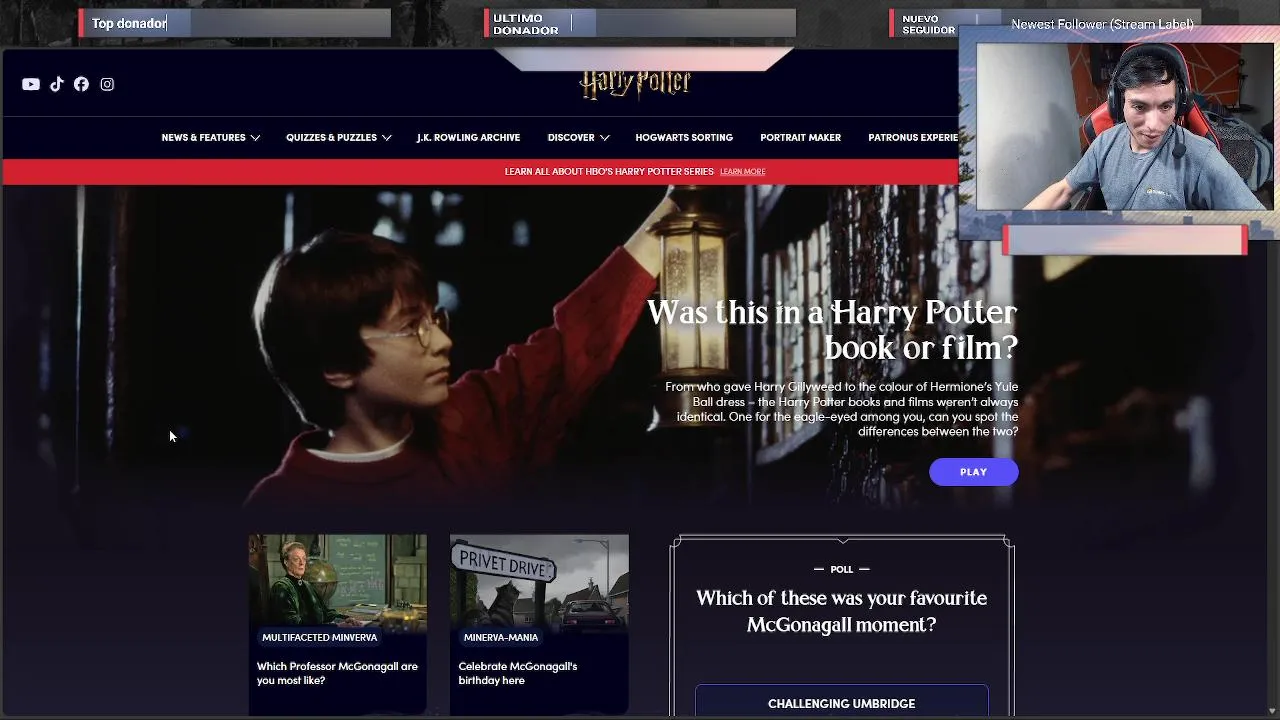
Task: Click the Top donador overlay label
Action: click(x=129, y=23)
